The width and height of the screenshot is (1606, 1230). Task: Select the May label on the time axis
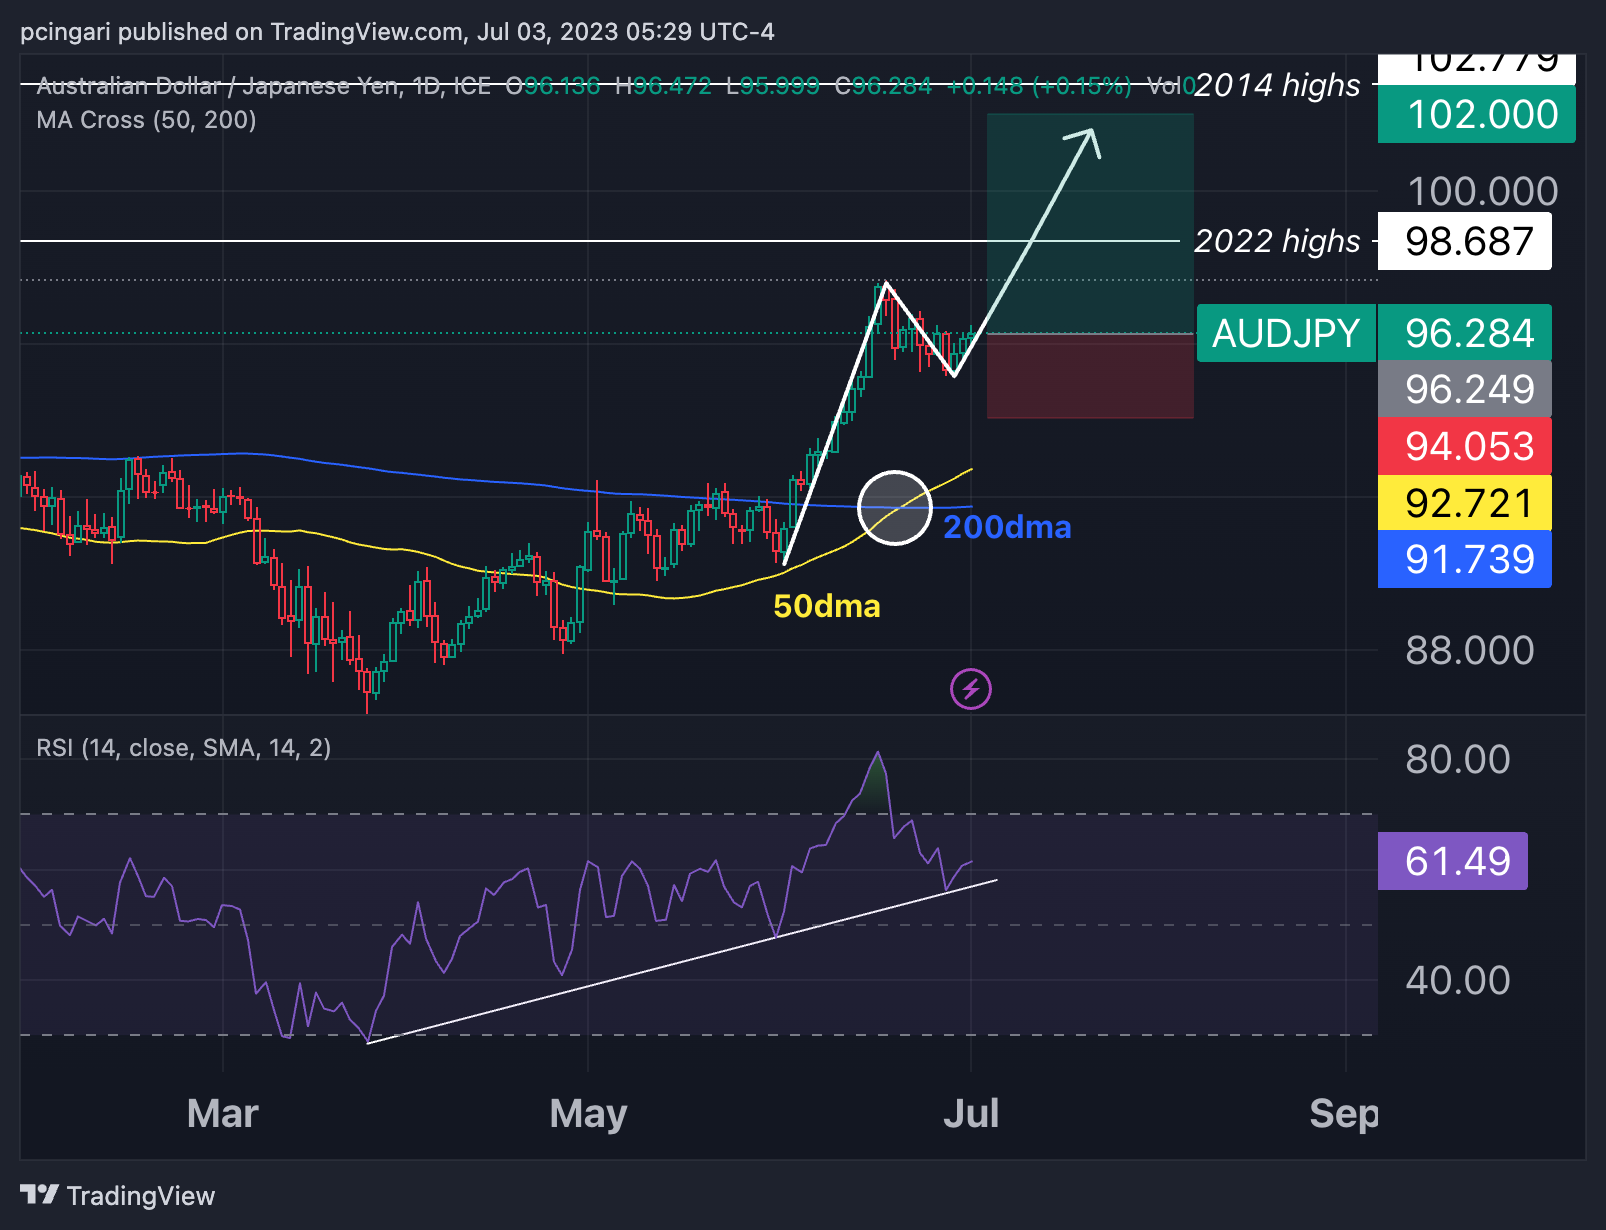[589, 1113]
